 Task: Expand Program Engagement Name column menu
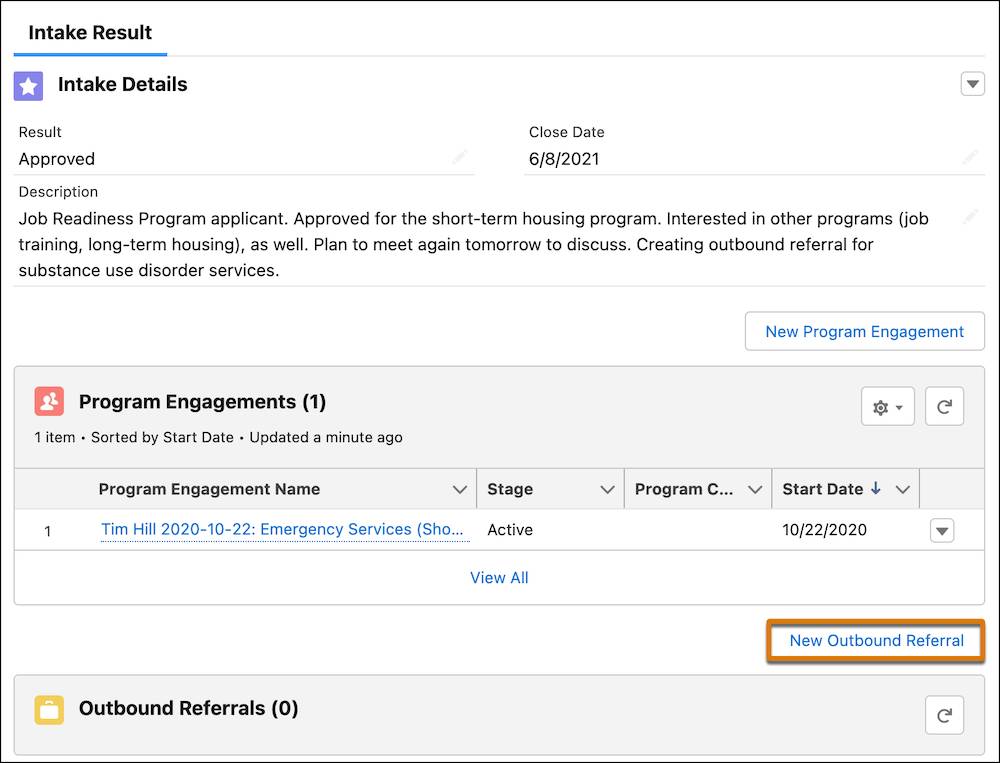[x=460, y=490]
